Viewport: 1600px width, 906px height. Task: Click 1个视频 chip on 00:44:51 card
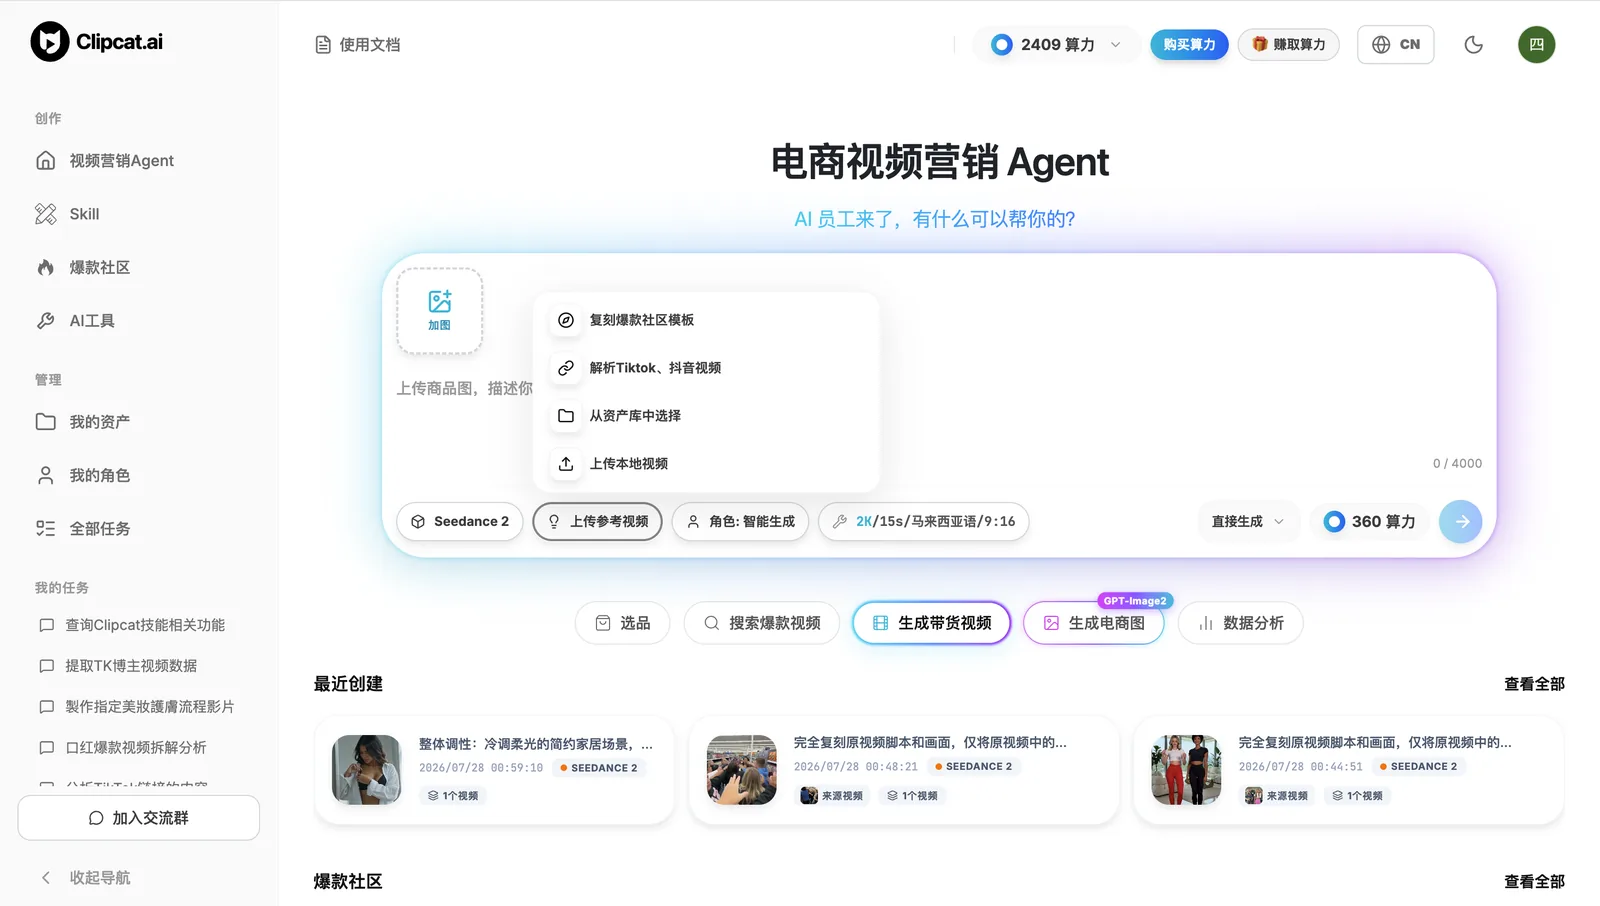coord(1357,796)
